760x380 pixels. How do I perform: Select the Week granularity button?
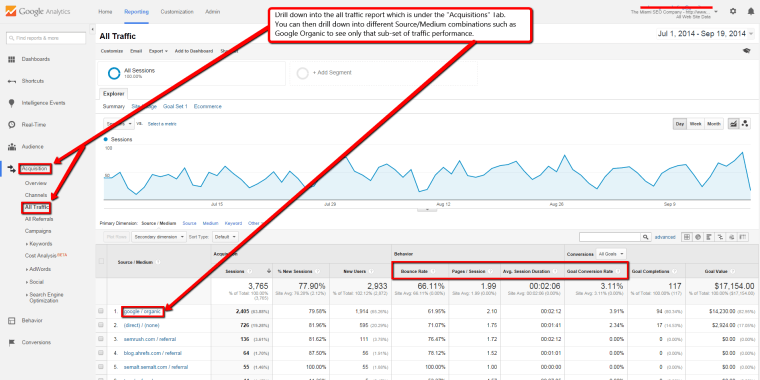[x=696, y=124]
